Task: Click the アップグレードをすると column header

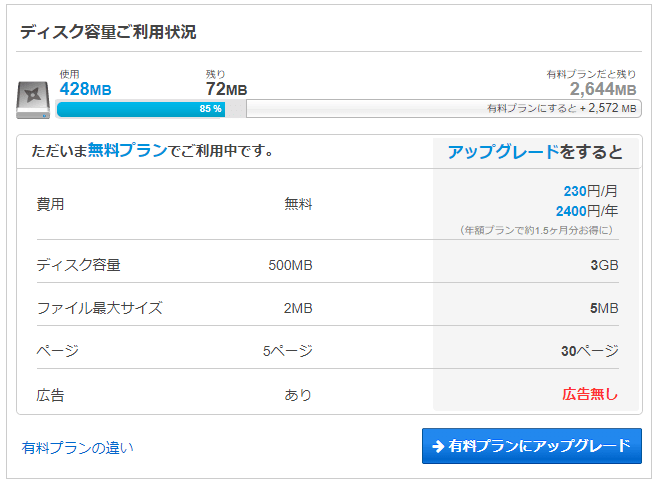Action: tap(535, 152)
